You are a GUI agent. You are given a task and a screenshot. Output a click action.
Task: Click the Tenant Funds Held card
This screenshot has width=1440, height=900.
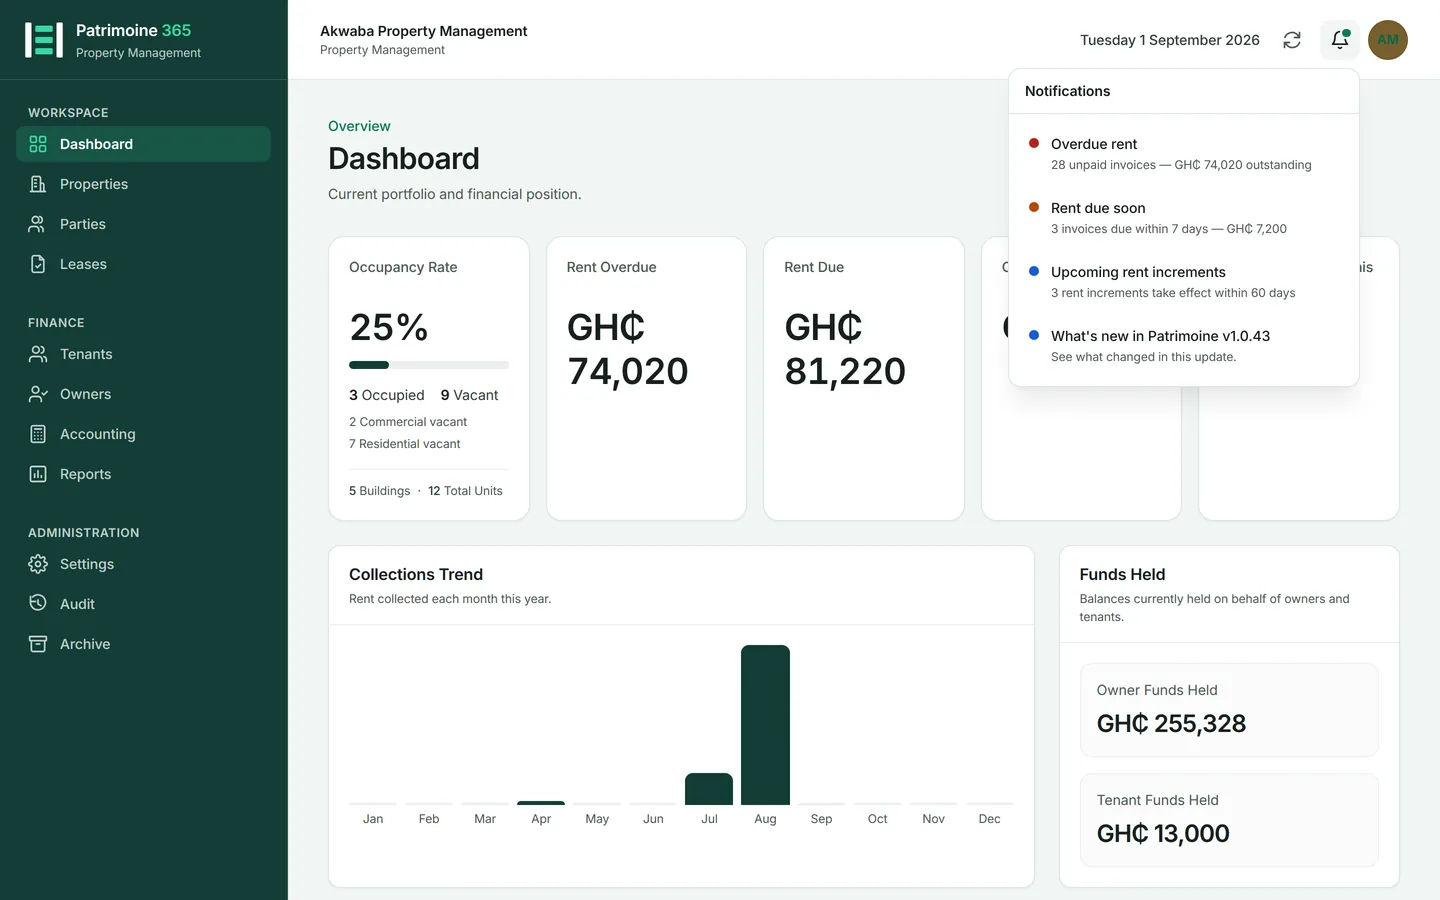point(1229,820)
